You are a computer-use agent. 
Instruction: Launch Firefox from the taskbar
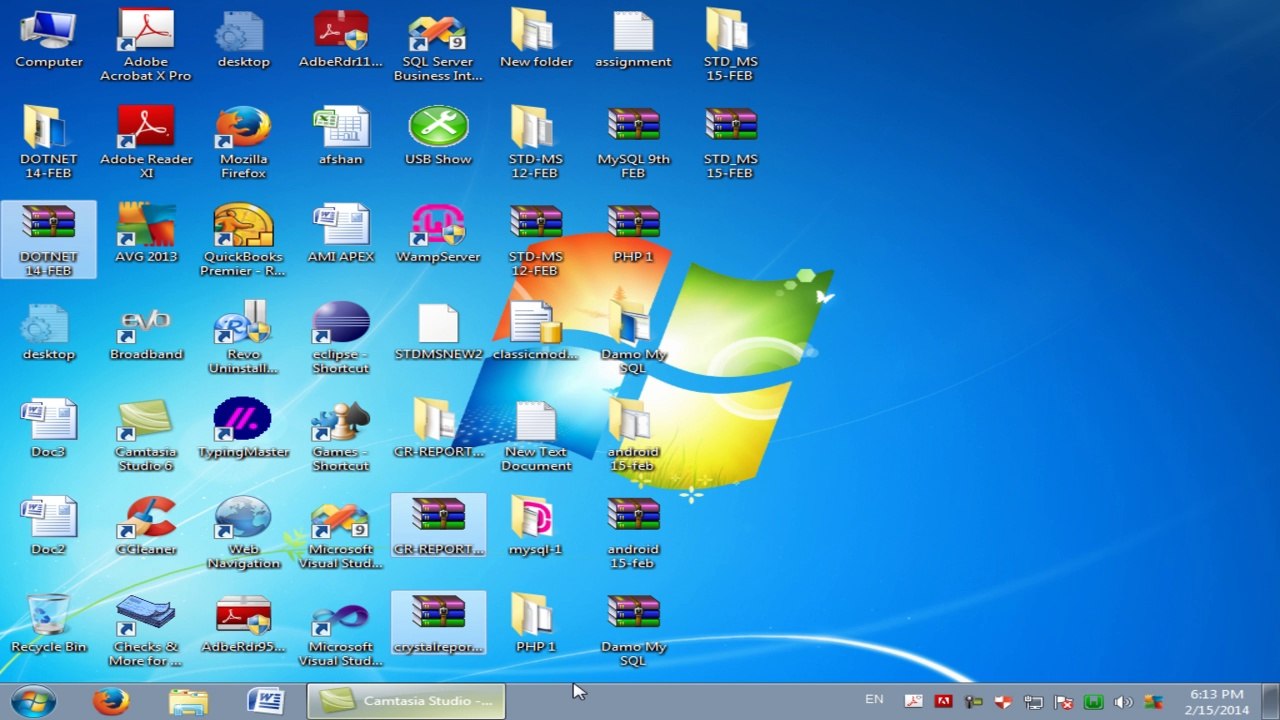click(111, 701)
